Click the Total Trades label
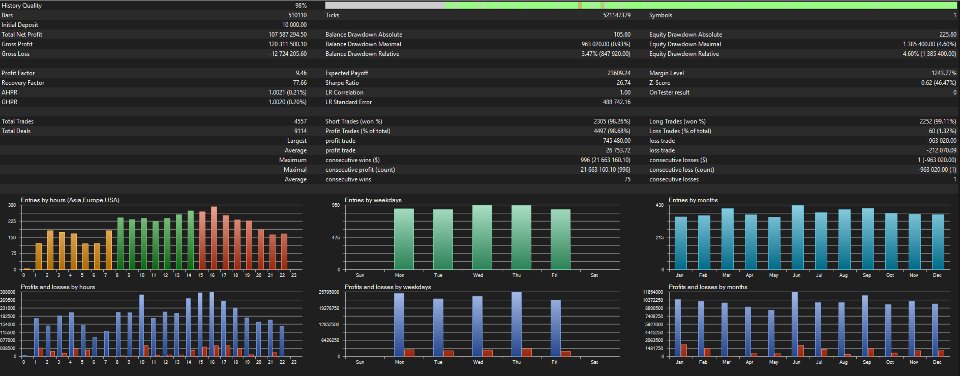The height and width of the screenshot is (376, 960). (x=18, y=121)
